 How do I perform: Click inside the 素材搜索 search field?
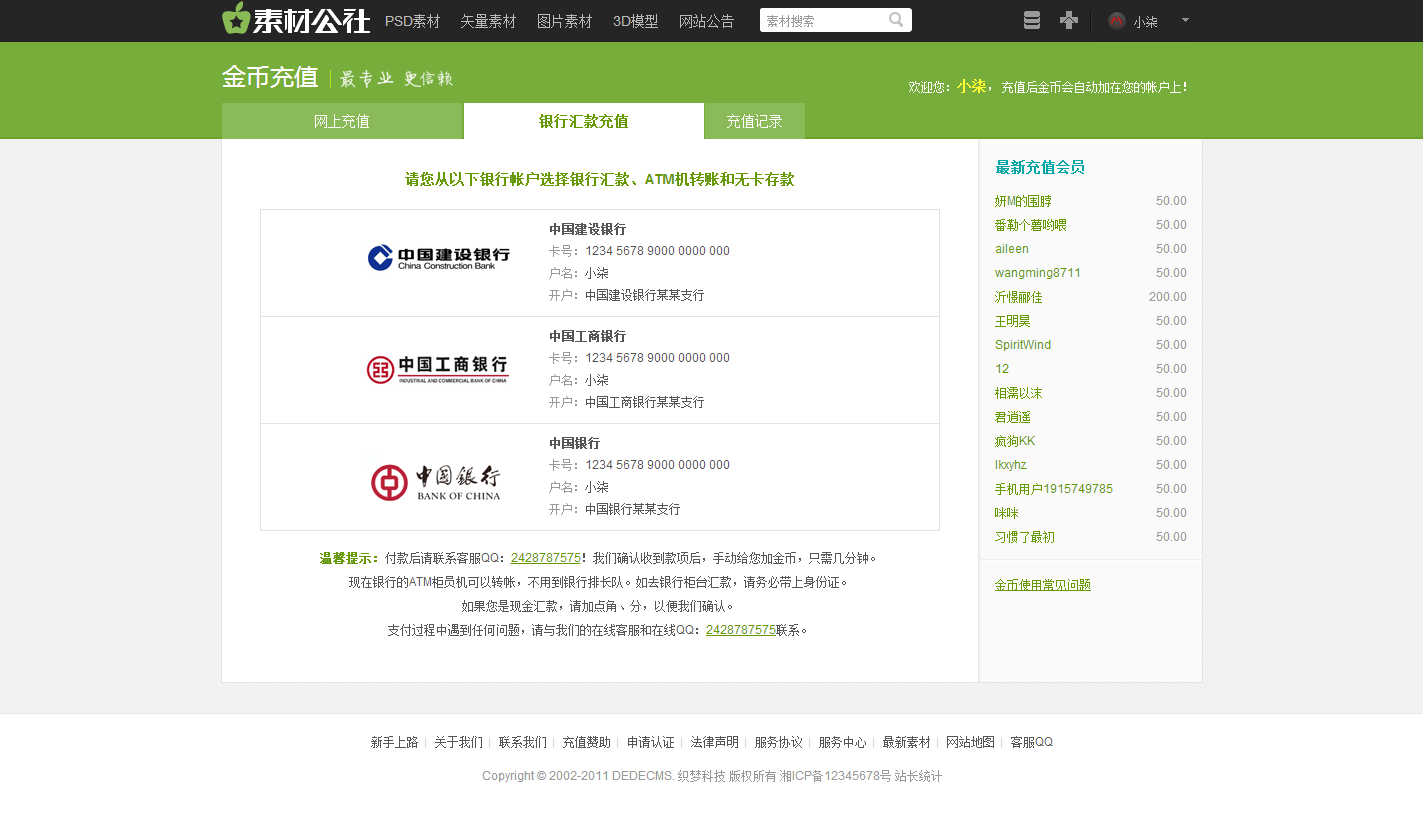820,21
